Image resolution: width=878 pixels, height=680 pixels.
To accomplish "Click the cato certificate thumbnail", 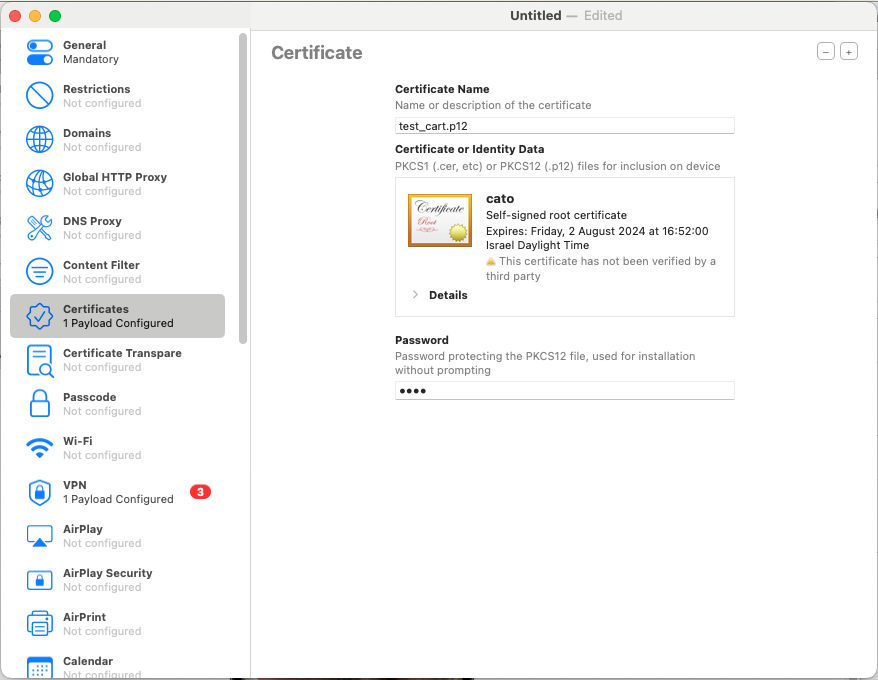I will pyautogui.click(x=439, y=220).
